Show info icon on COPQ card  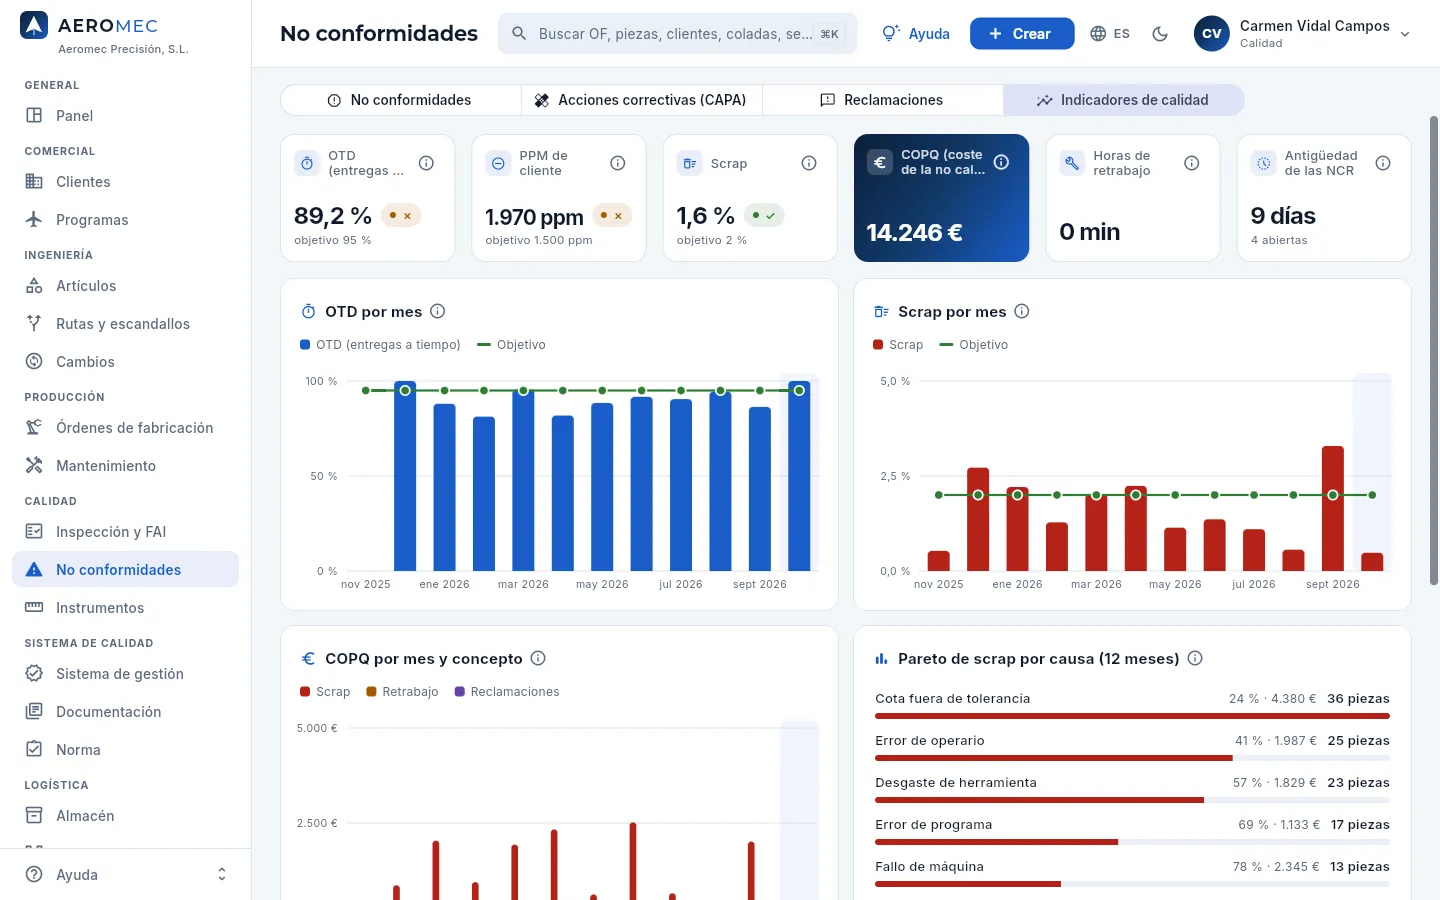(x=1001, y=162)
